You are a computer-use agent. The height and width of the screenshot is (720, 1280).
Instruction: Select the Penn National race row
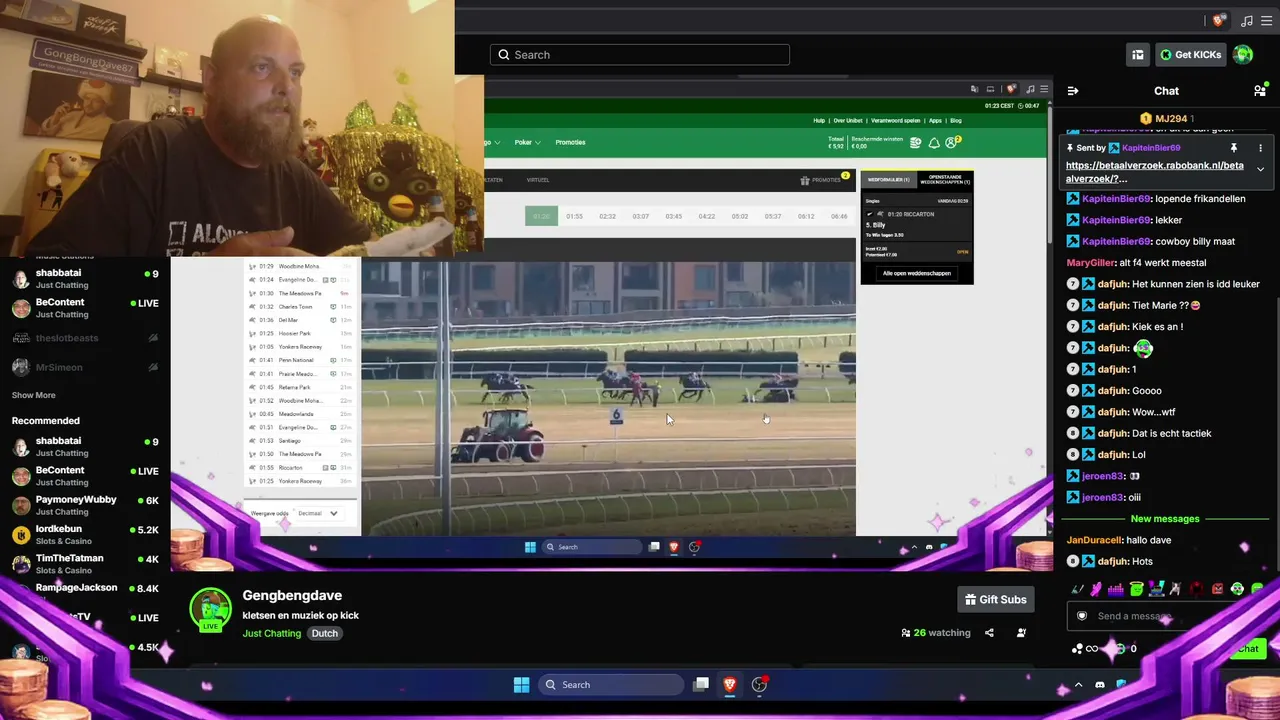click(300, 360)
